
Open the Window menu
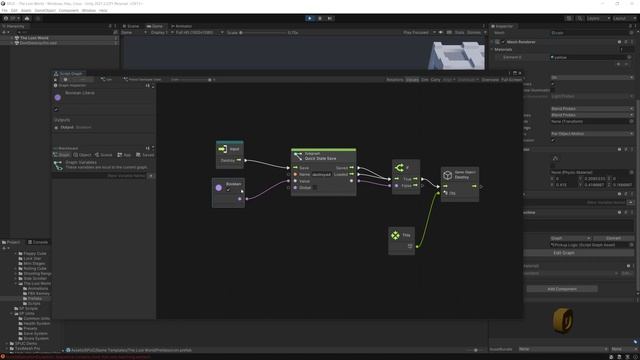point(89,10)
